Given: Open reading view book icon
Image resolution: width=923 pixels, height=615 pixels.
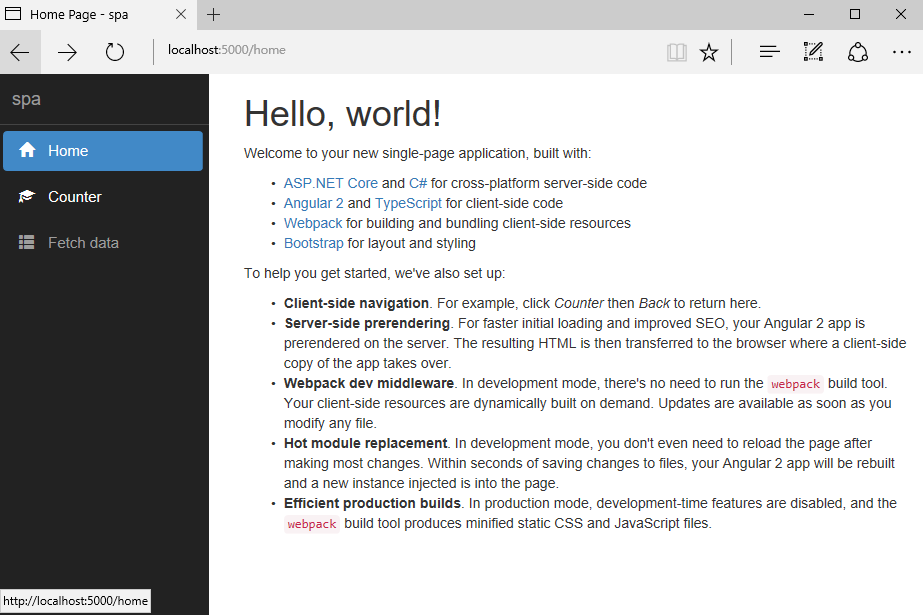Looking at the screenshot, I should [x=677, y=52].
